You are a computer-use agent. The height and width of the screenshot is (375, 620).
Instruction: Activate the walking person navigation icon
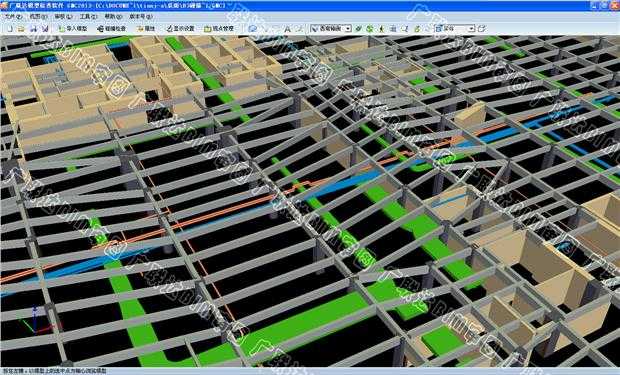381,28
